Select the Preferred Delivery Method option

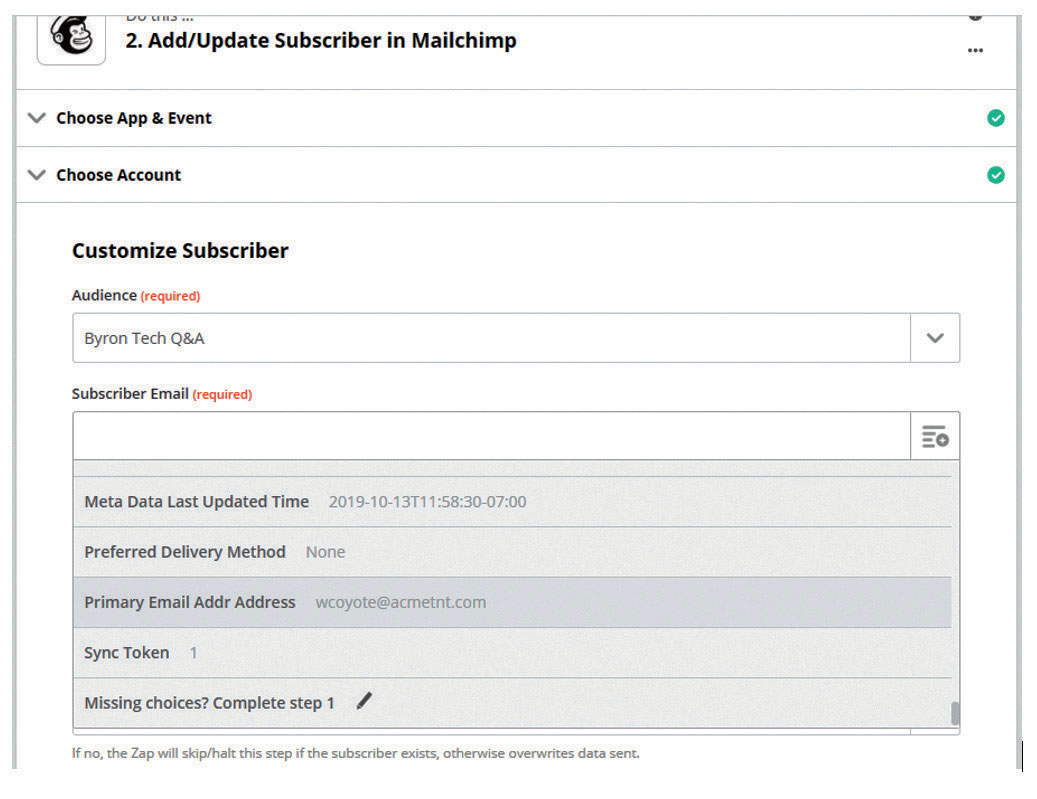click(x=215, y=552)
